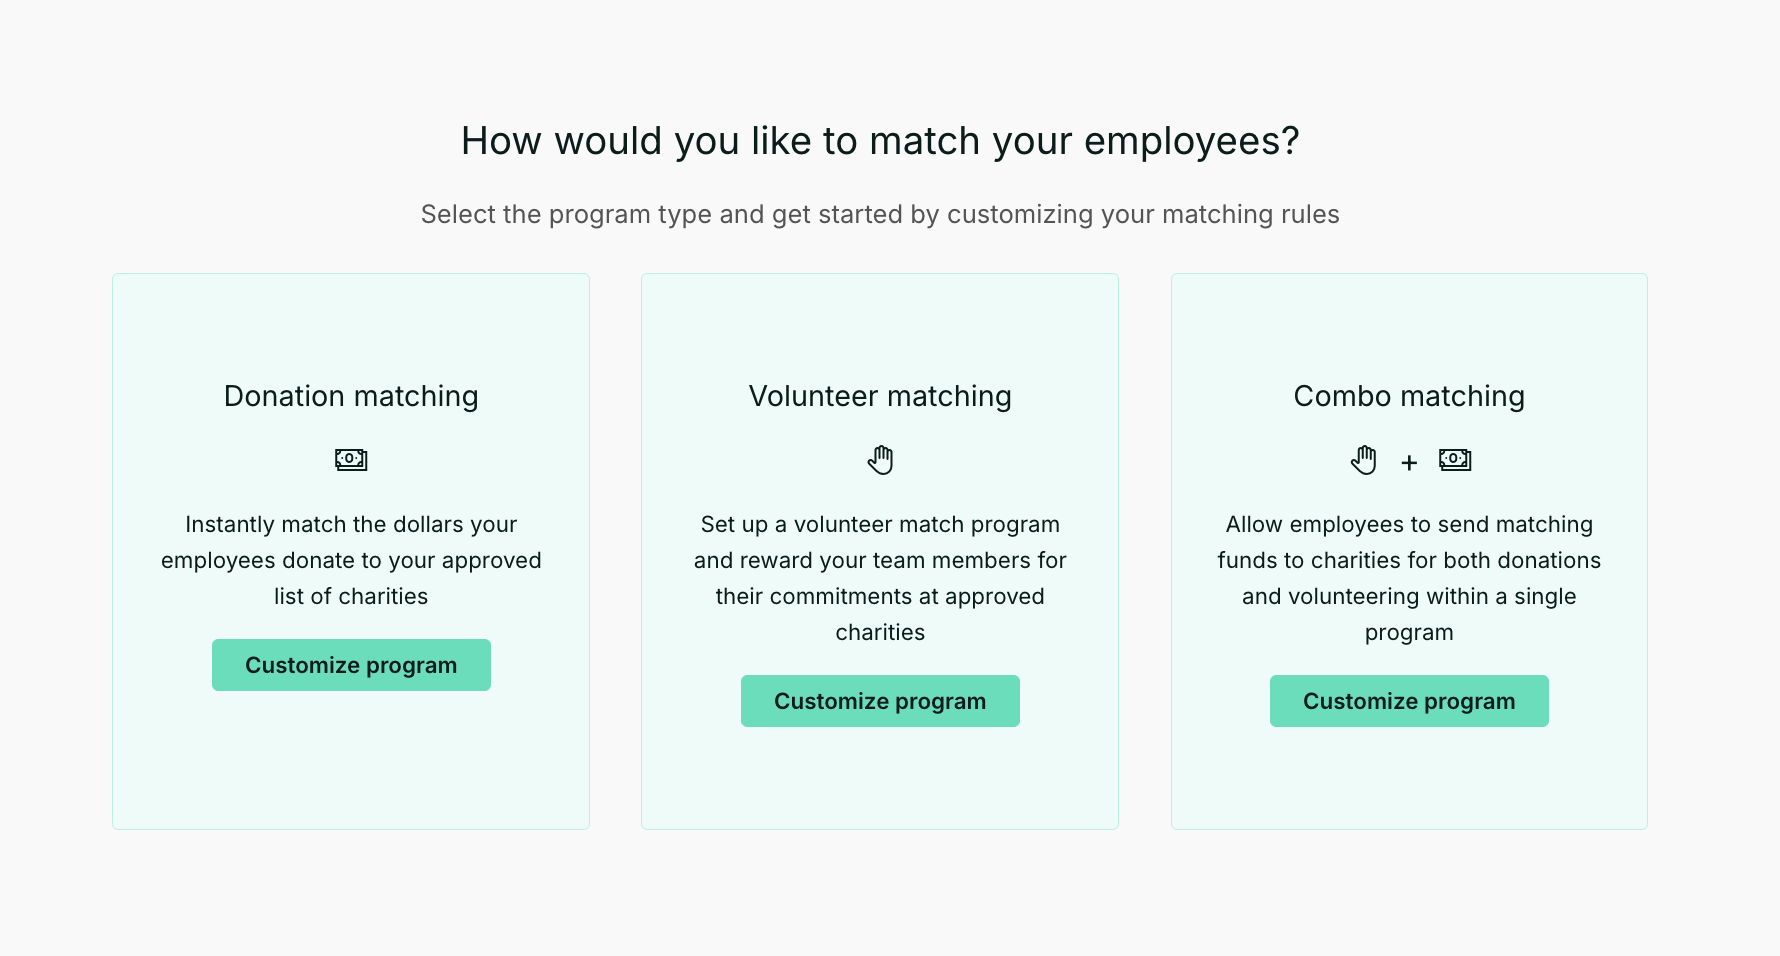Customize the Donation matching program
This screenshot has width=1780, height=956.
(x=351, y=665)
